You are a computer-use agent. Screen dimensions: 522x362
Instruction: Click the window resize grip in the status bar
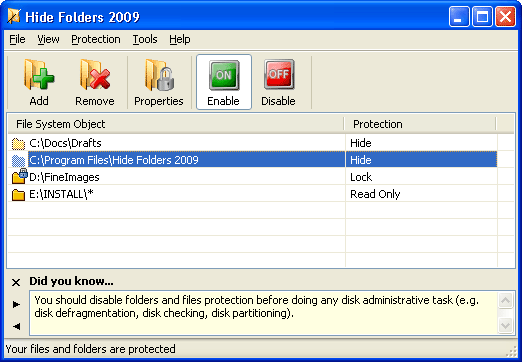511,351
